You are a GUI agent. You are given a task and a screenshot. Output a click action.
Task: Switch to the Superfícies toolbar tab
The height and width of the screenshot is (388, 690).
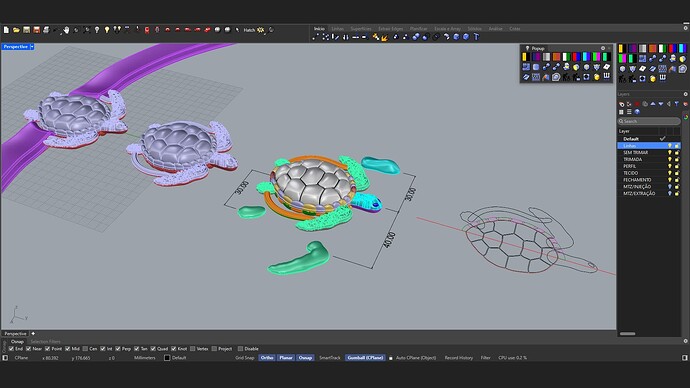click(361, 29)
